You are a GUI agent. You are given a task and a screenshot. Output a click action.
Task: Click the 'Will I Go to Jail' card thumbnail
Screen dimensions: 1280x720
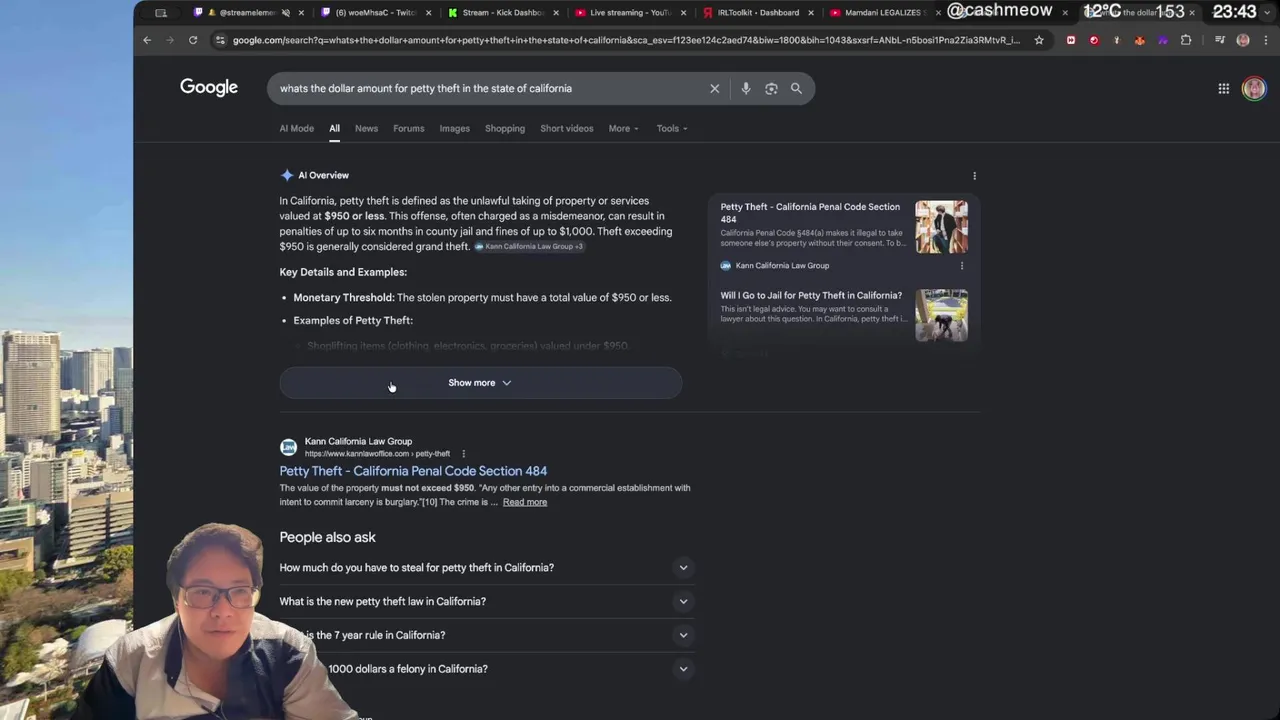click(941, 315)
